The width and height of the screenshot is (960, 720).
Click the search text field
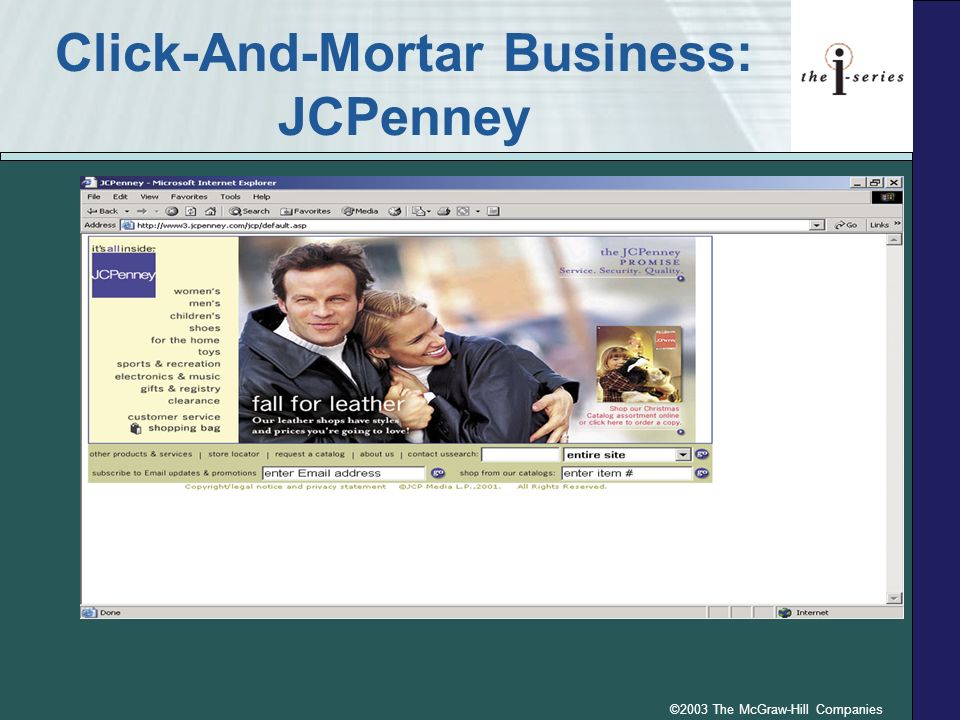pyautogui.click(x=521, y=455)
